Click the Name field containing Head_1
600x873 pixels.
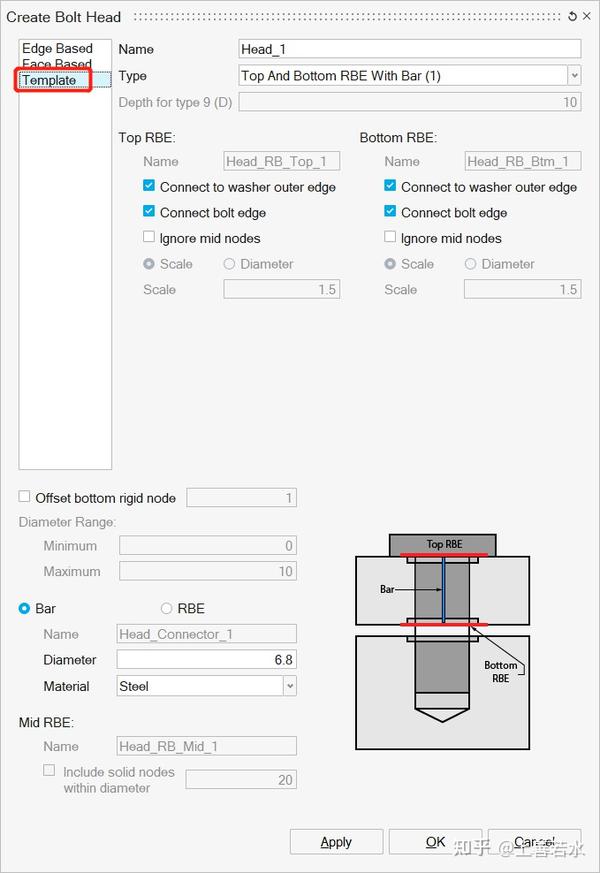pyautogui.click(x=410, y=49)
